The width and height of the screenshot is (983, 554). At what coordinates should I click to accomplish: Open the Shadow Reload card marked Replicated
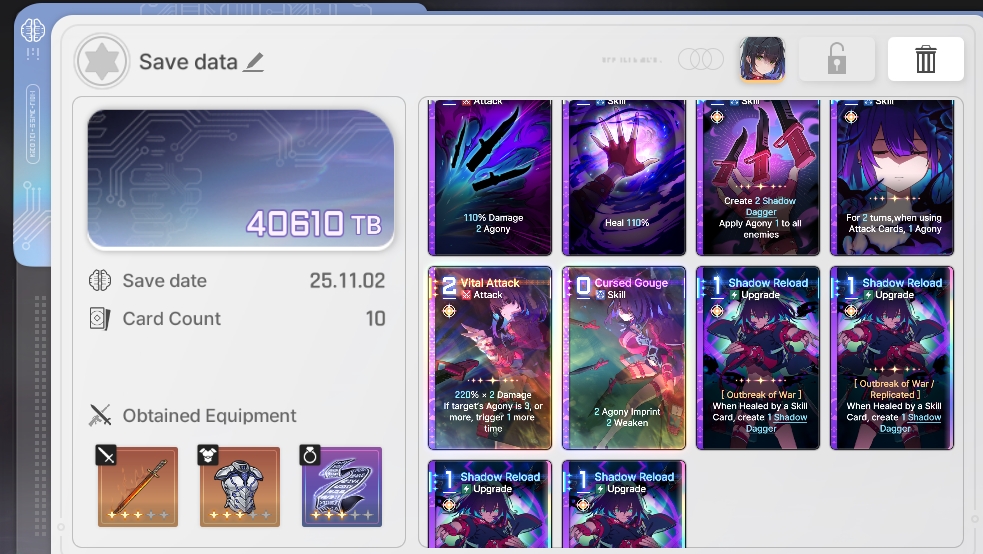(892, 358)
